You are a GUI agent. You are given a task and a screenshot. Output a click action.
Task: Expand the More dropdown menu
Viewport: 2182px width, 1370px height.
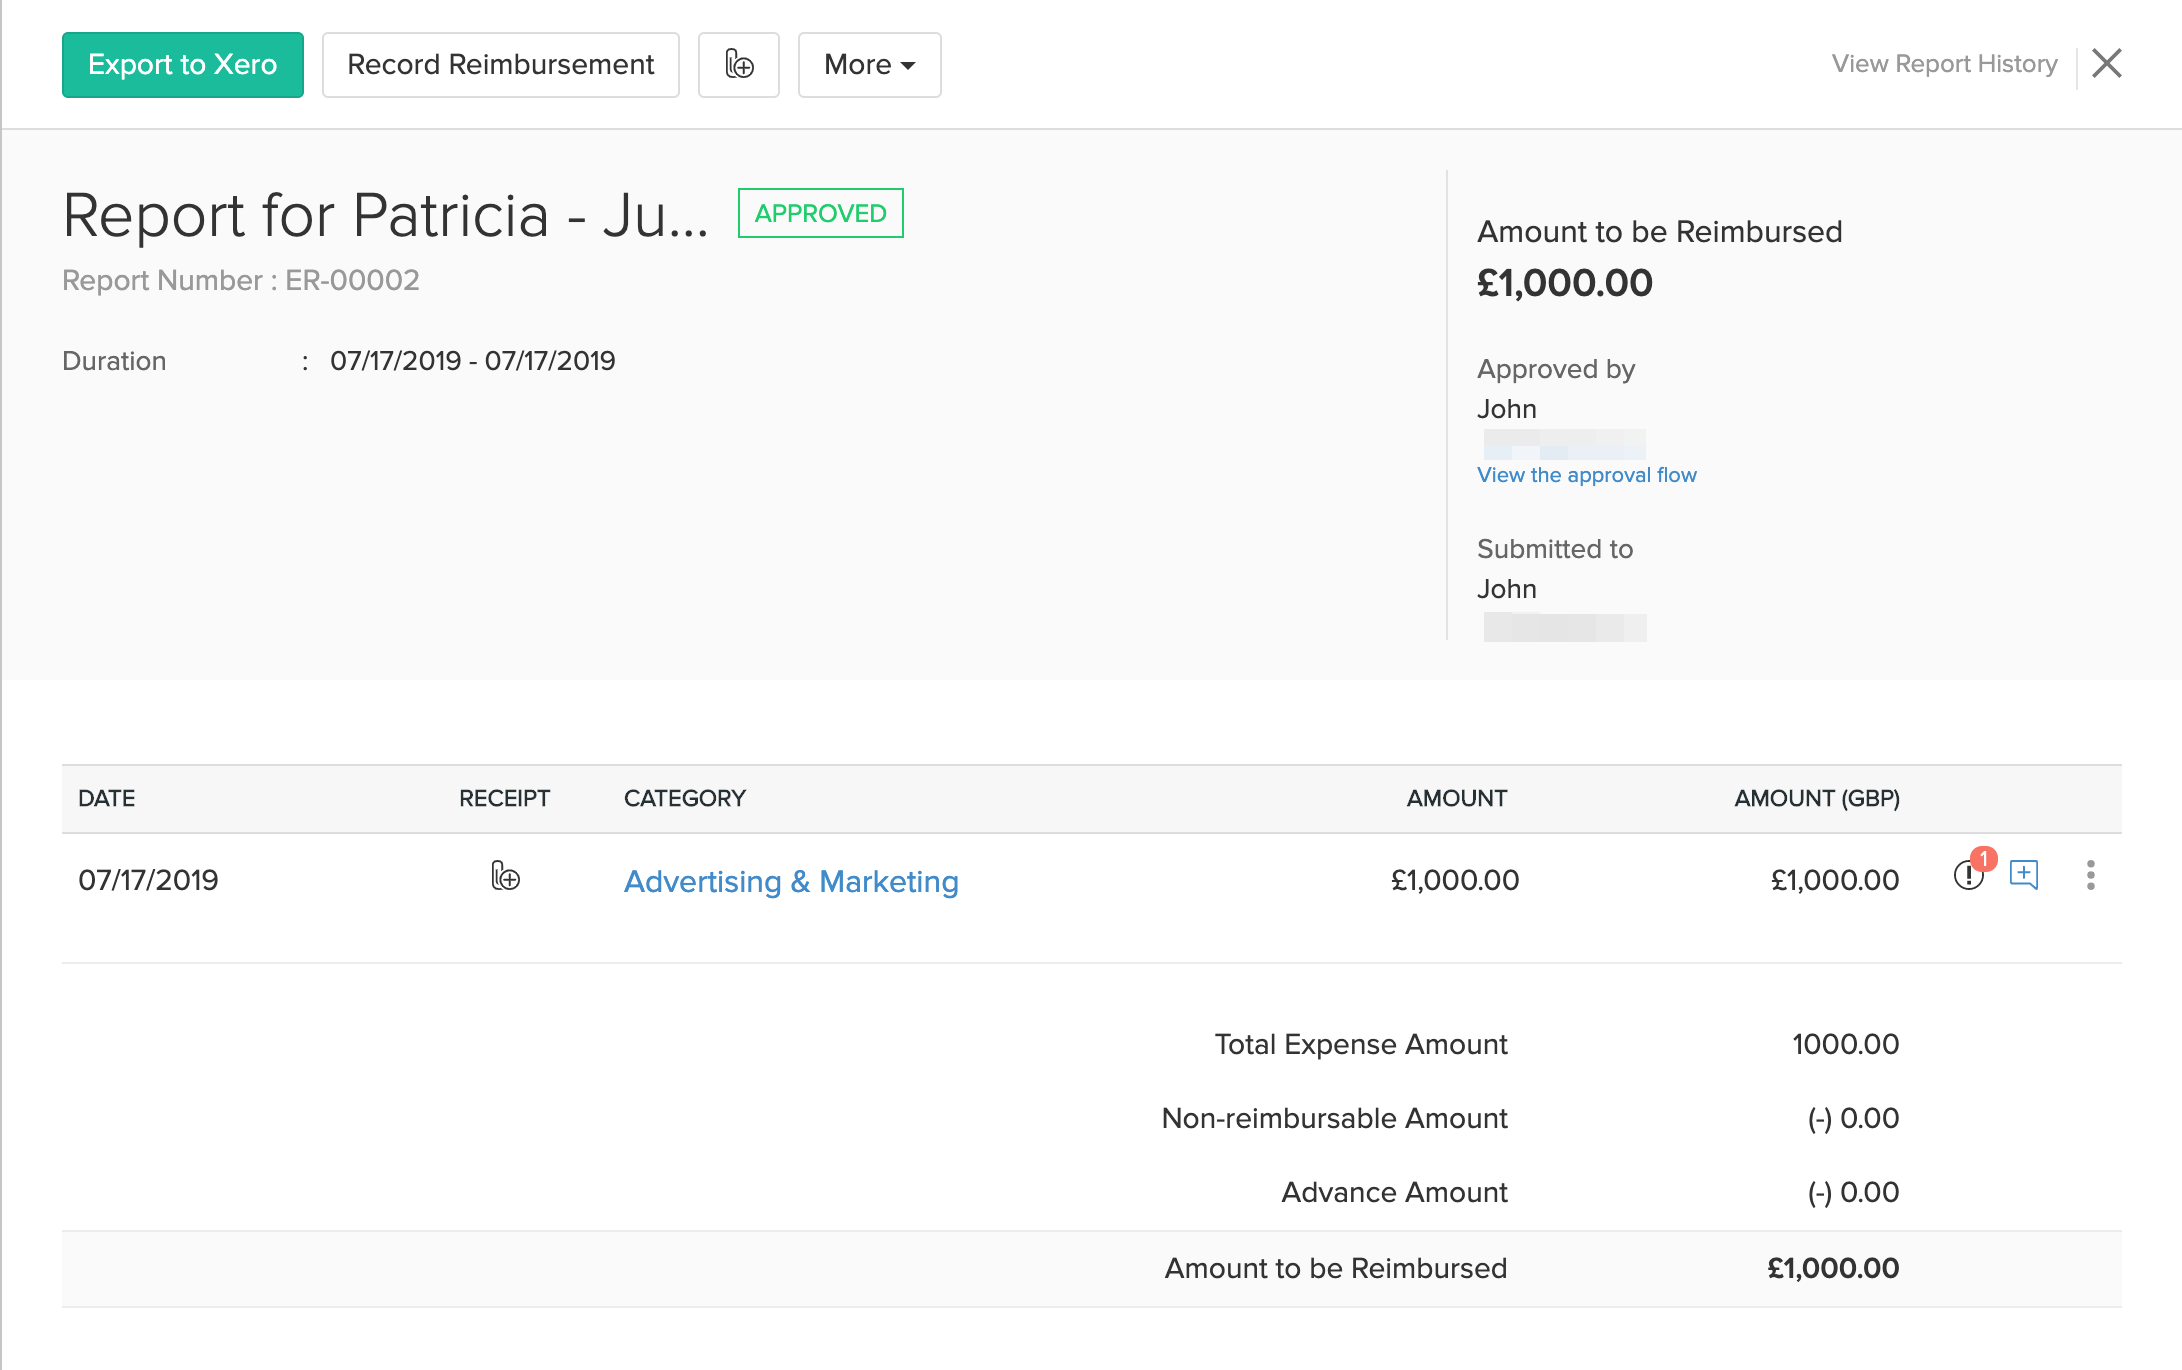pos(868,65)
